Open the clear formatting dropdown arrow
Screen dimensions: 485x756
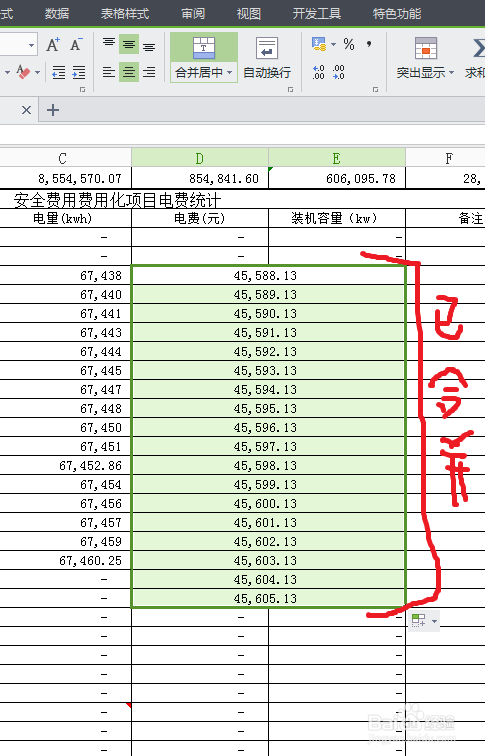[38, 73]
